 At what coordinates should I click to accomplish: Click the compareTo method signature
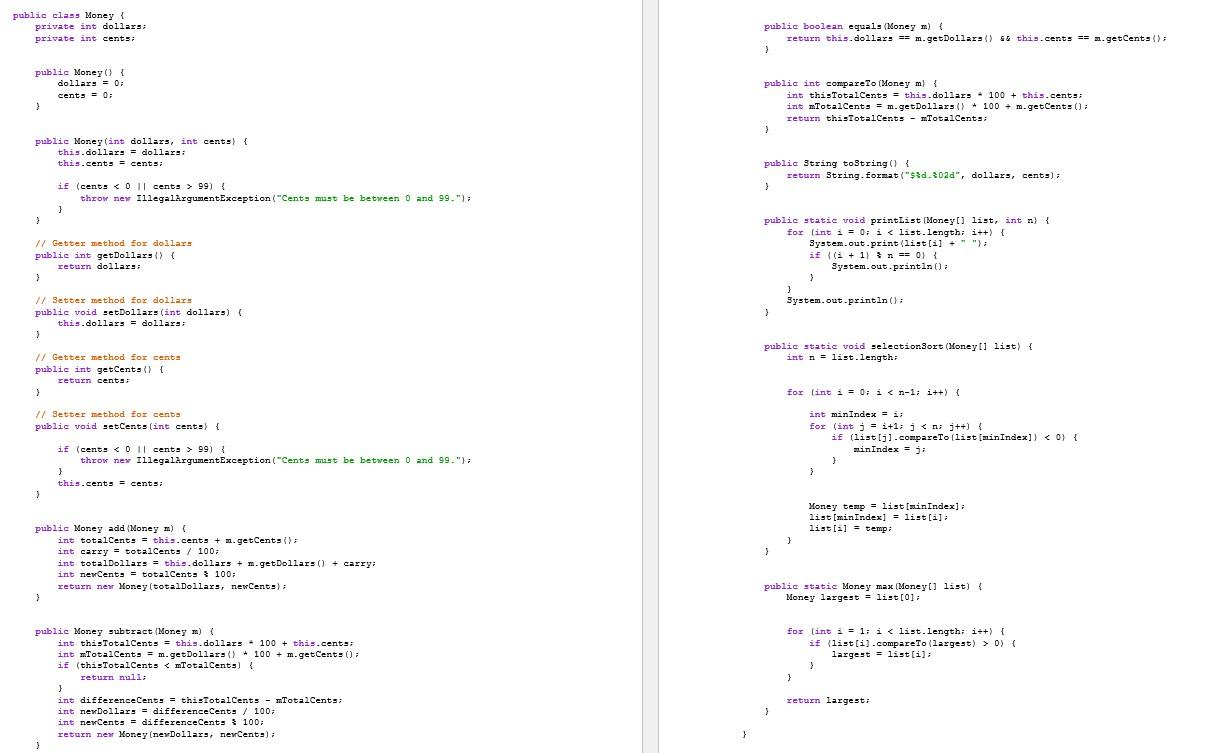(x=850, y=83)
